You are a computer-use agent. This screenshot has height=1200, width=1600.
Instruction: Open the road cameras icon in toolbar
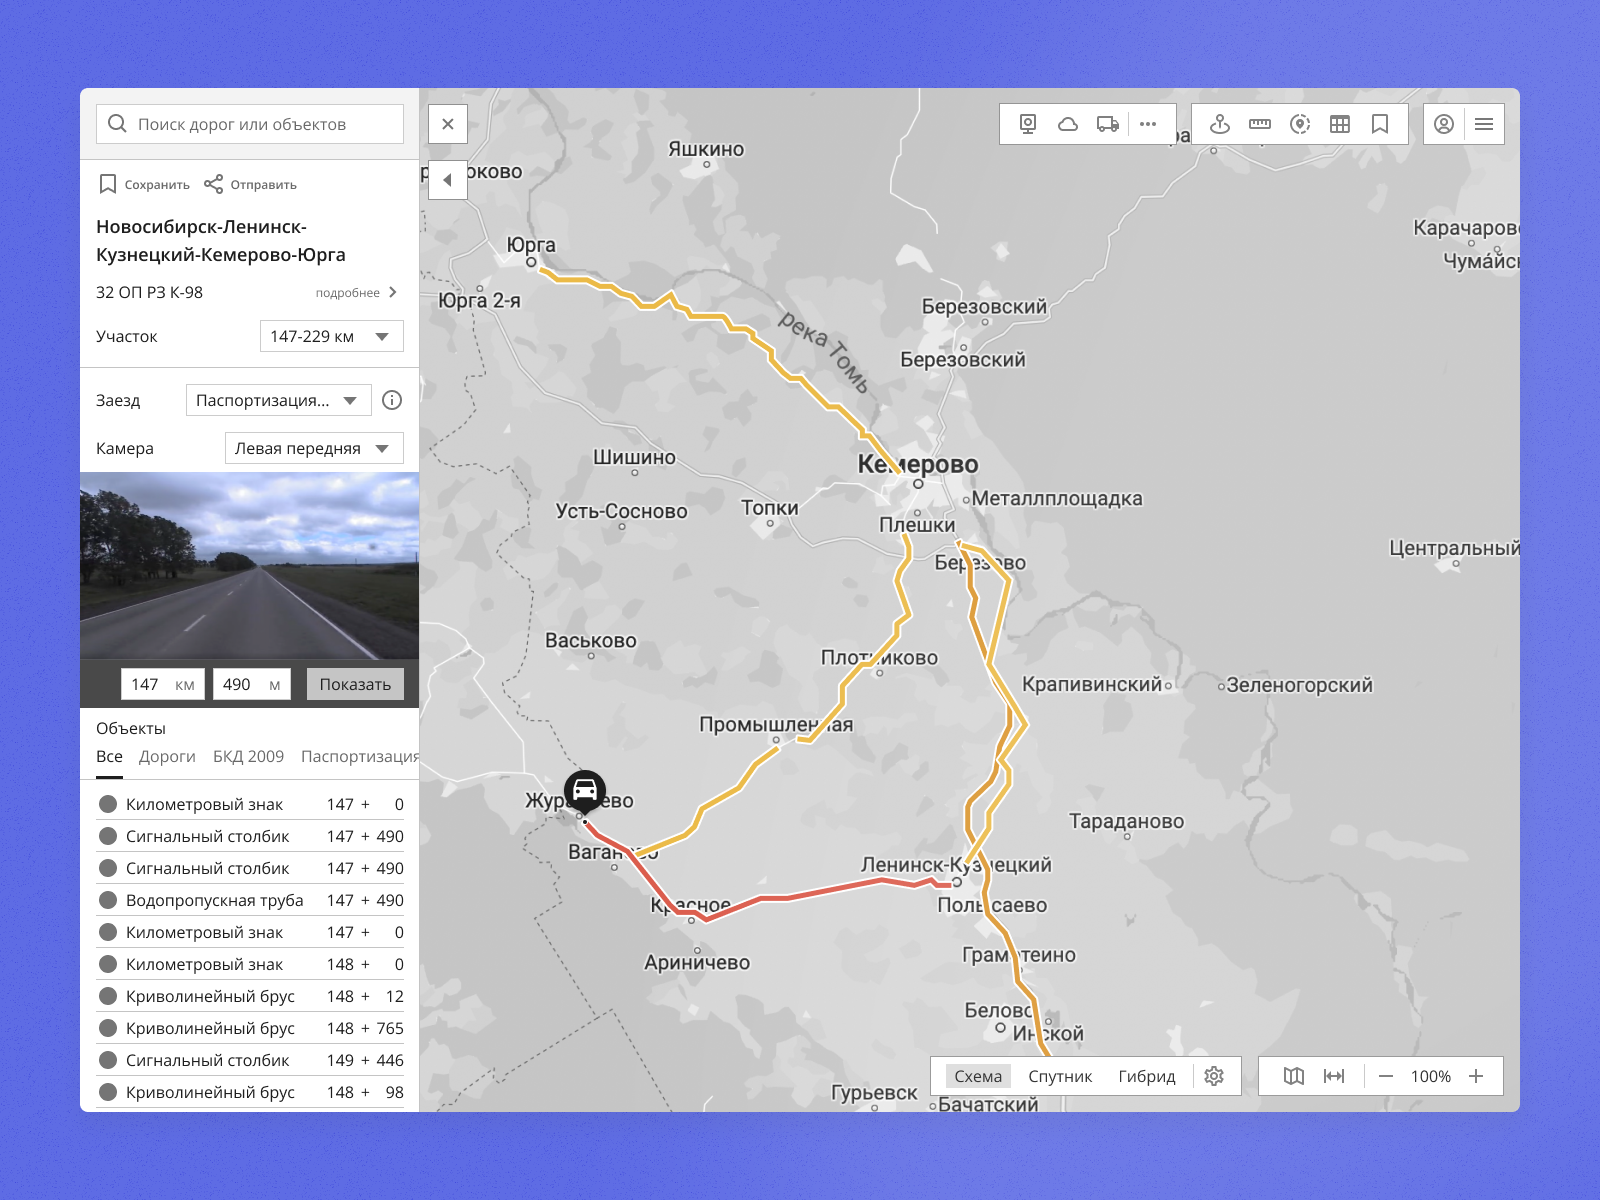(1028, 124)
